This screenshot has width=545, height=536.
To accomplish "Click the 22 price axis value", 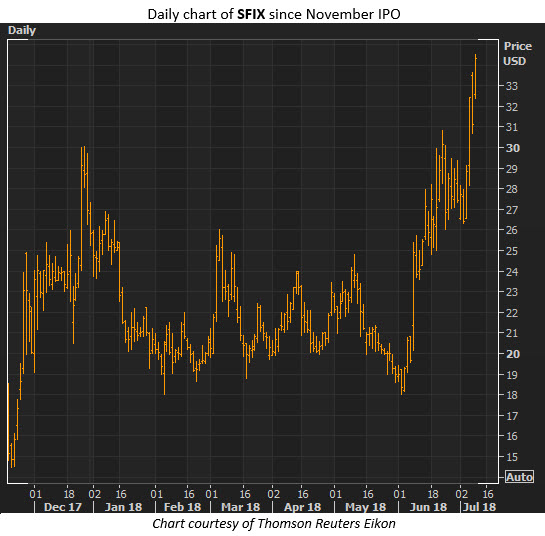I will (512, 313).
